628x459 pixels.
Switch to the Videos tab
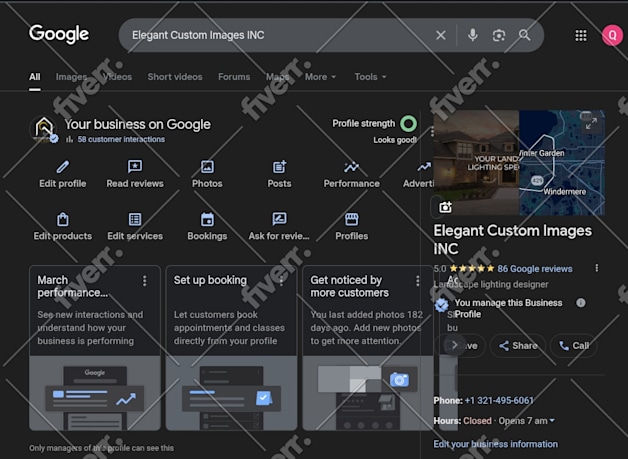pos(117,77)
